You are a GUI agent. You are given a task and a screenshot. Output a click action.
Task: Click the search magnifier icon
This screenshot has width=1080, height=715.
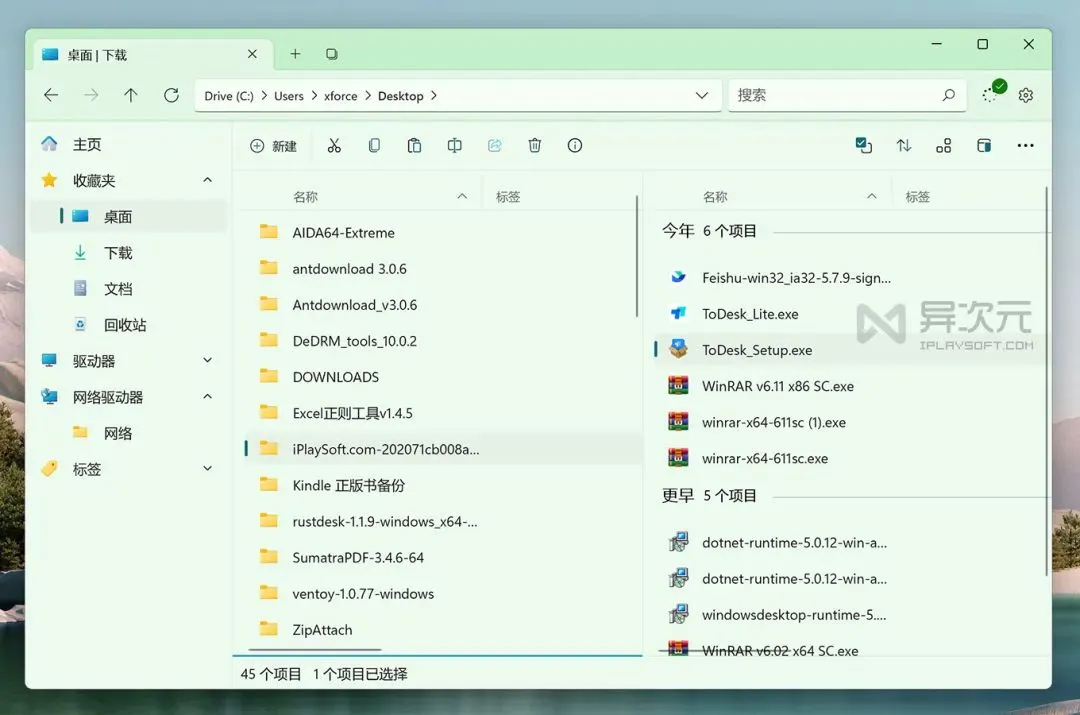948,95
